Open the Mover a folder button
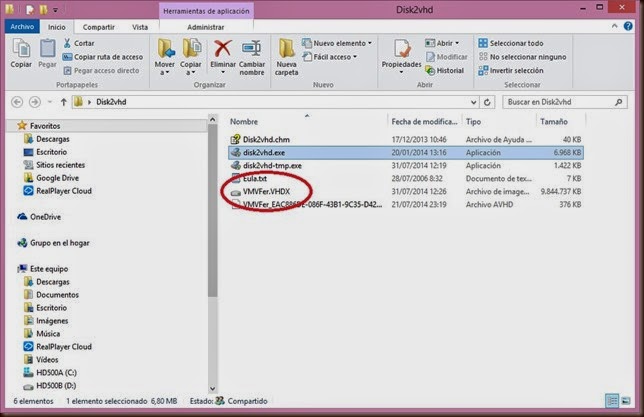Screen dimensions: 644x417 [165, 57]
